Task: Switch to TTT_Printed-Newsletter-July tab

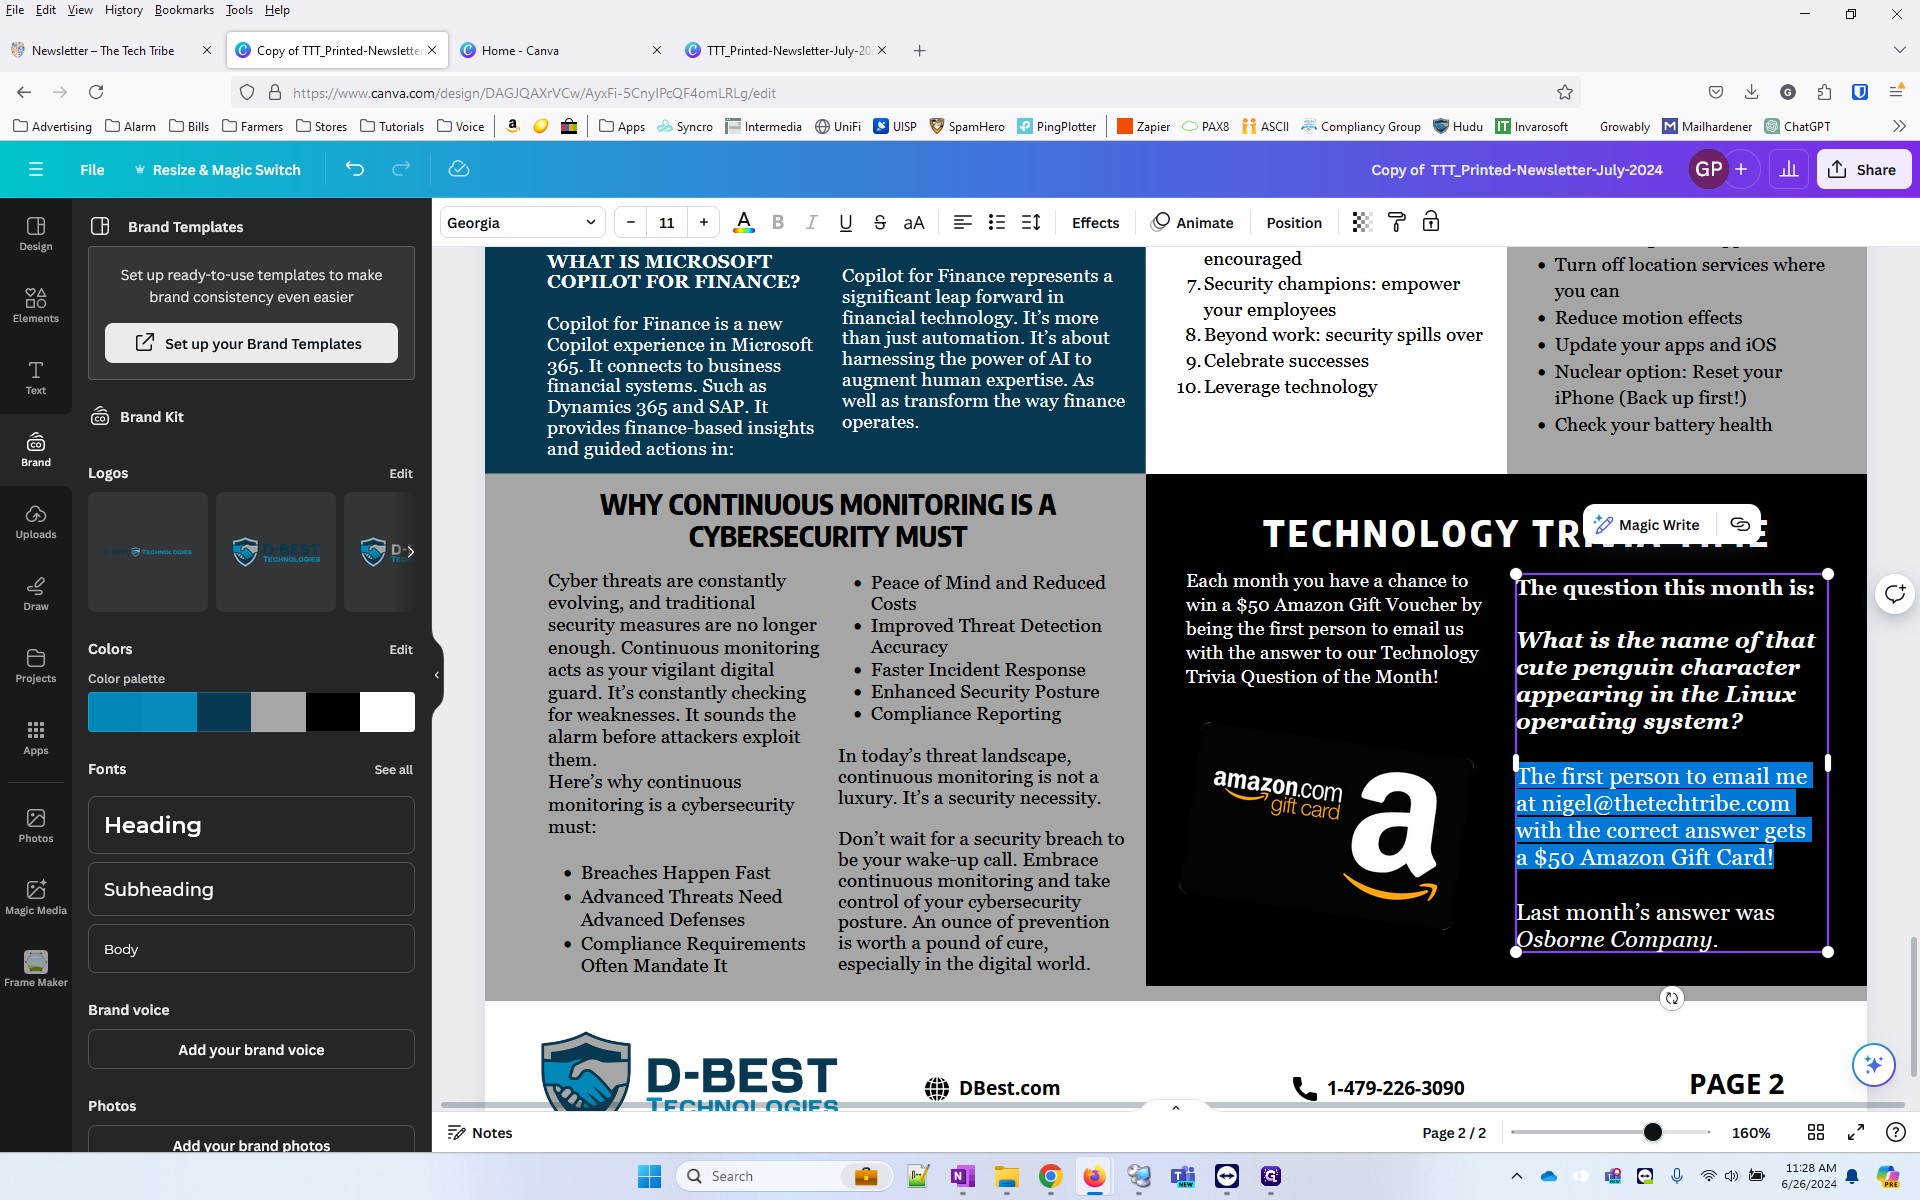Action: pos(789,50)
